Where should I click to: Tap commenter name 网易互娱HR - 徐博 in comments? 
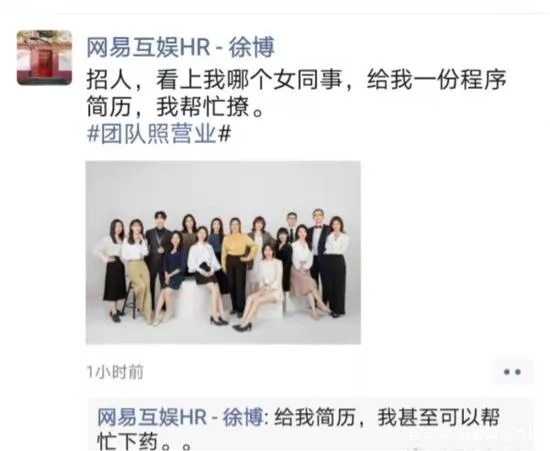coord(180,417)
